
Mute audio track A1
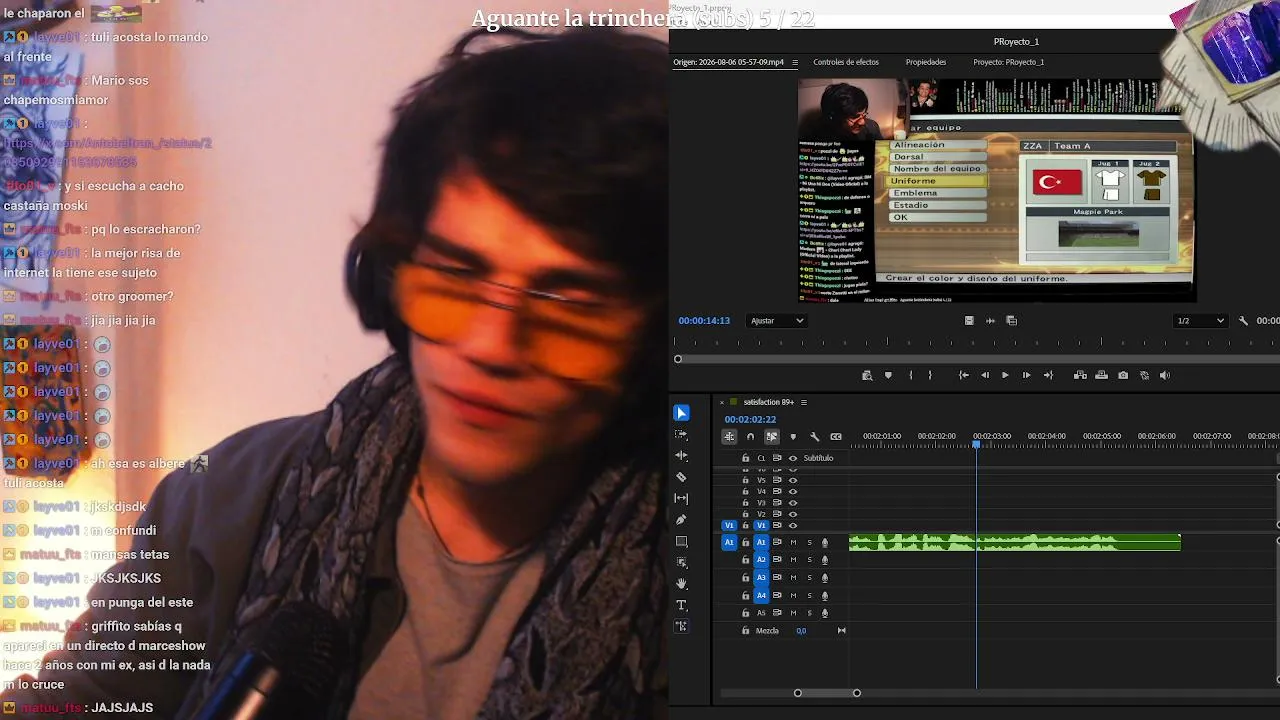coord(793,543)
